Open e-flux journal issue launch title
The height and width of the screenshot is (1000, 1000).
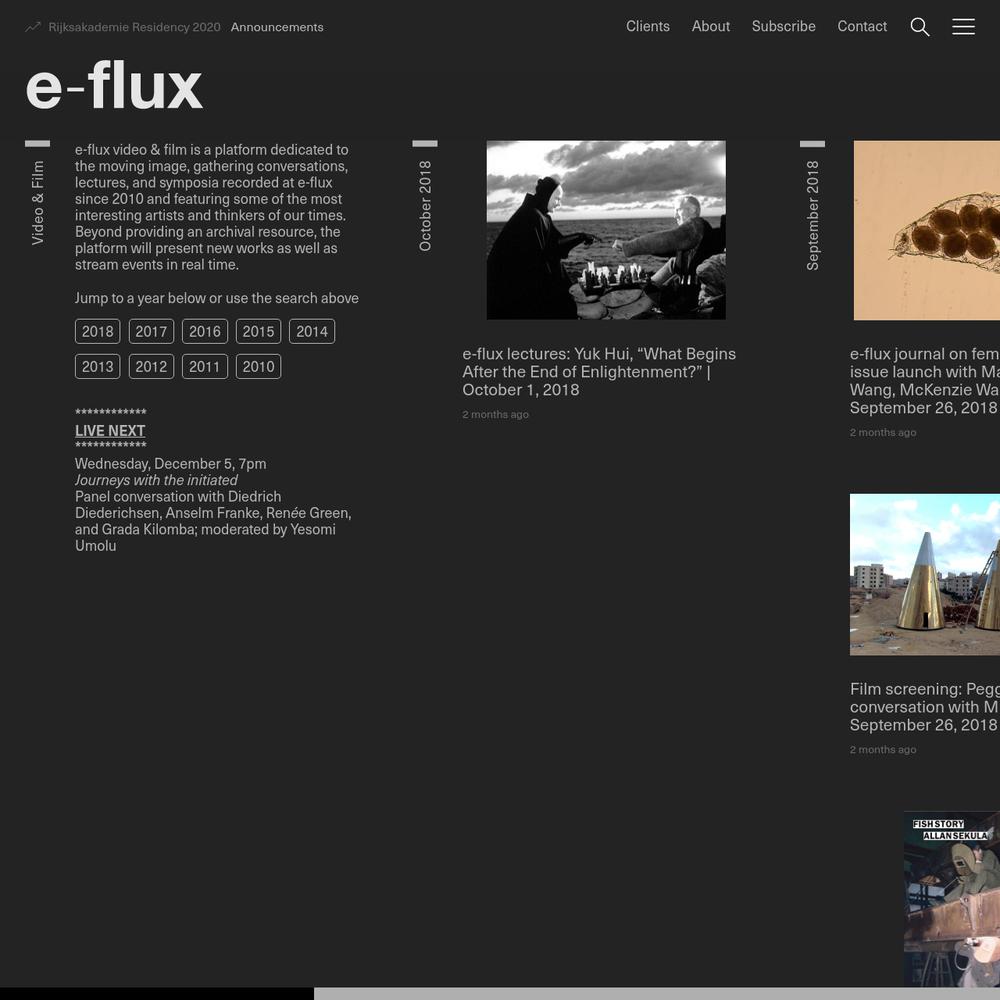(x=925, y=381)
